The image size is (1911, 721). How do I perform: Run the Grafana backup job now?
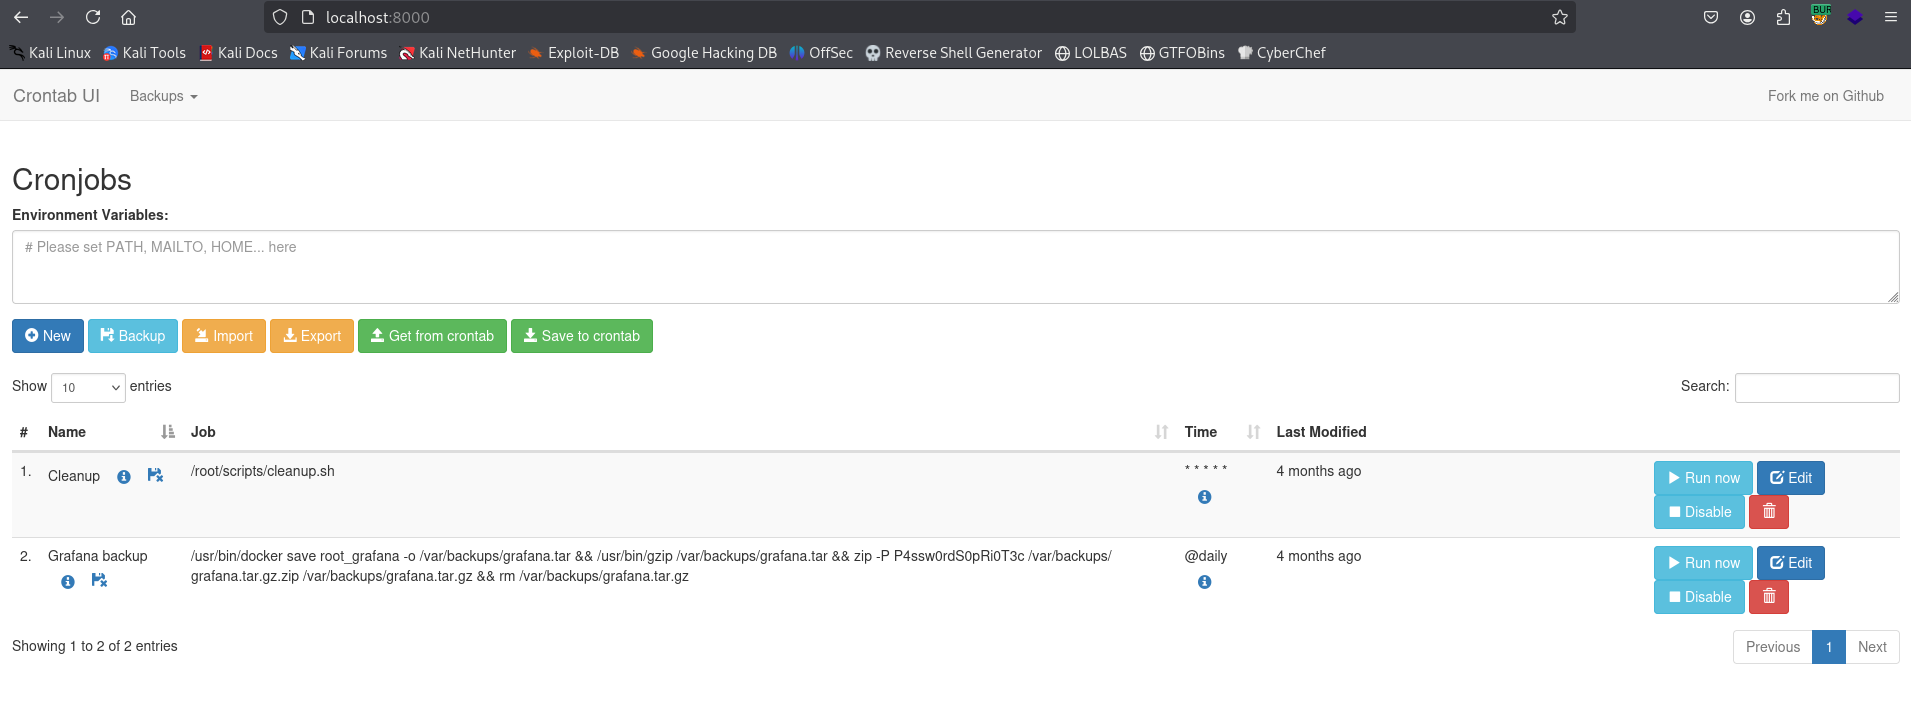(x=1703, y=563)
